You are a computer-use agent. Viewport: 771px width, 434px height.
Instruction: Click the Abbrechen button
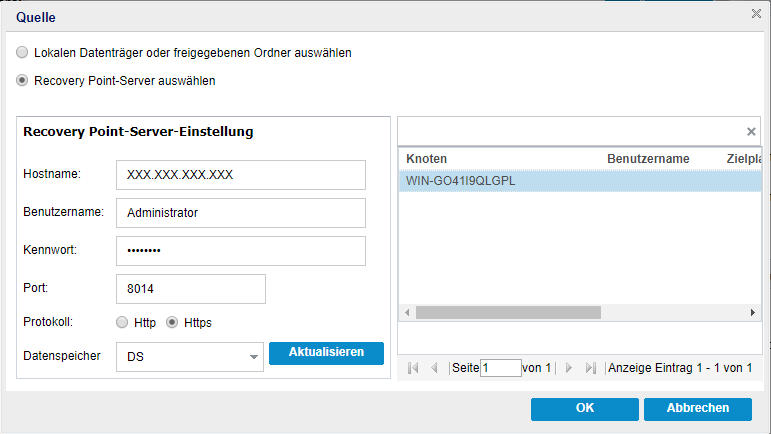698,409
